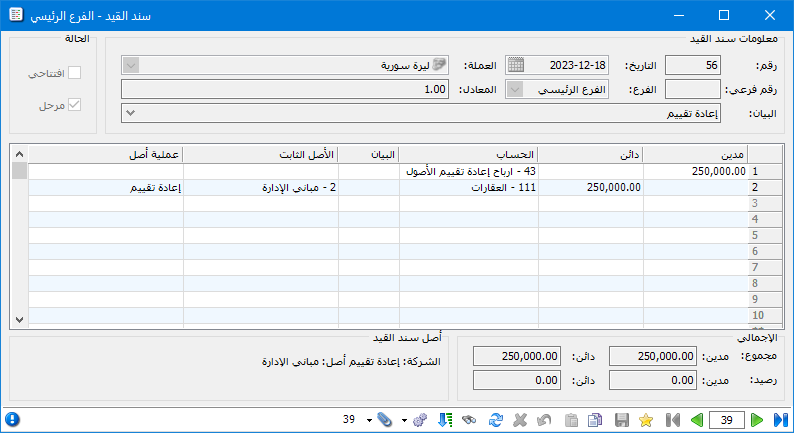The image size is (794, 433).
Task: Click the attachments paperclip icon
Action: pyautogui.click(x=385, y=420)
